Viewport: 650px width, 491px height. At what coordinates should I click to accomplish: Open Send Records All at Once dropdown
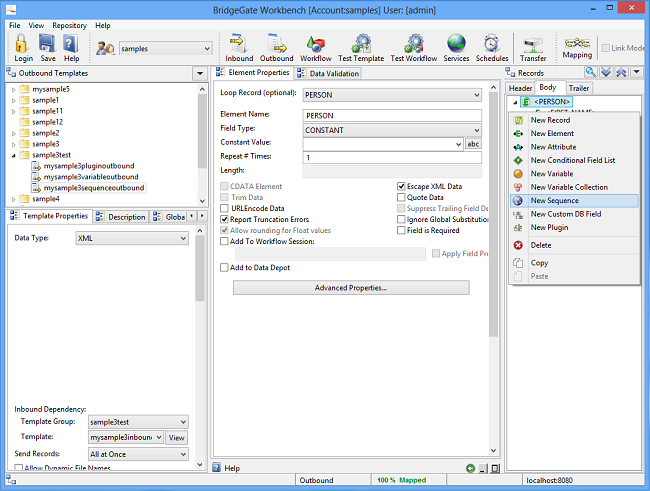(x=138, y=455)
